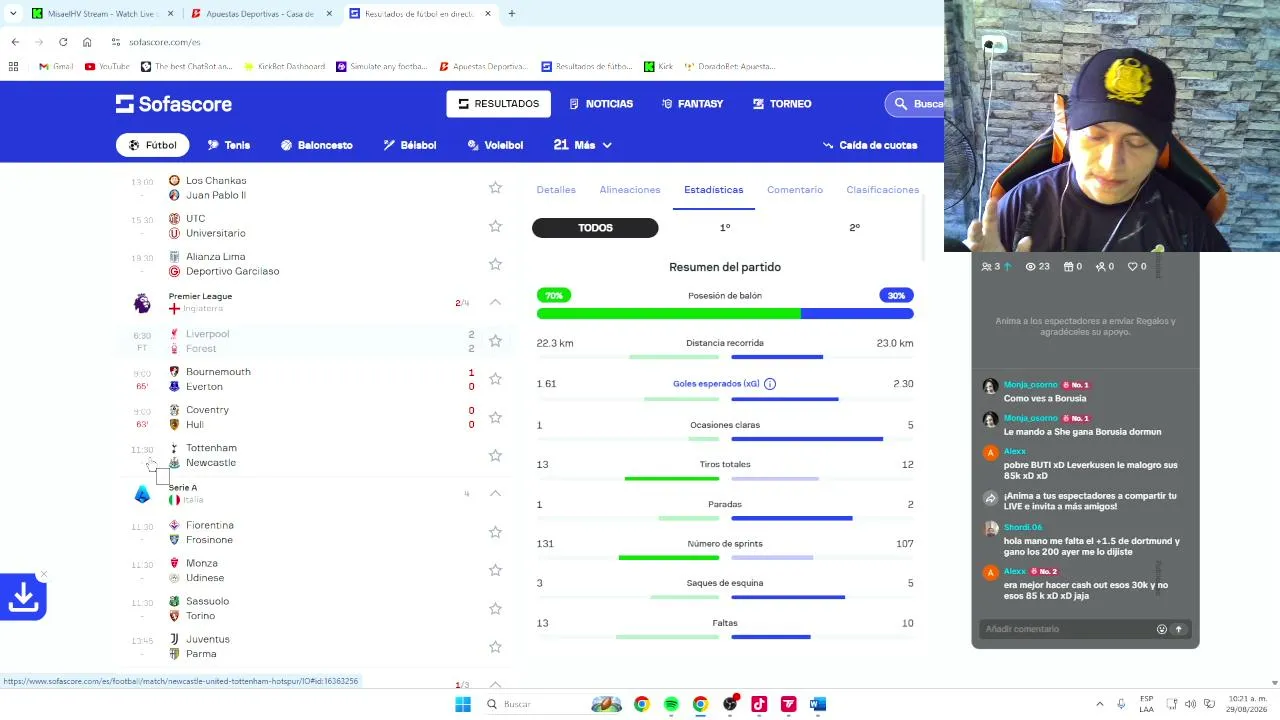Screen dimensions: 1280x720
Task: Show hidden system tray icons
Action: (1100, 704)
